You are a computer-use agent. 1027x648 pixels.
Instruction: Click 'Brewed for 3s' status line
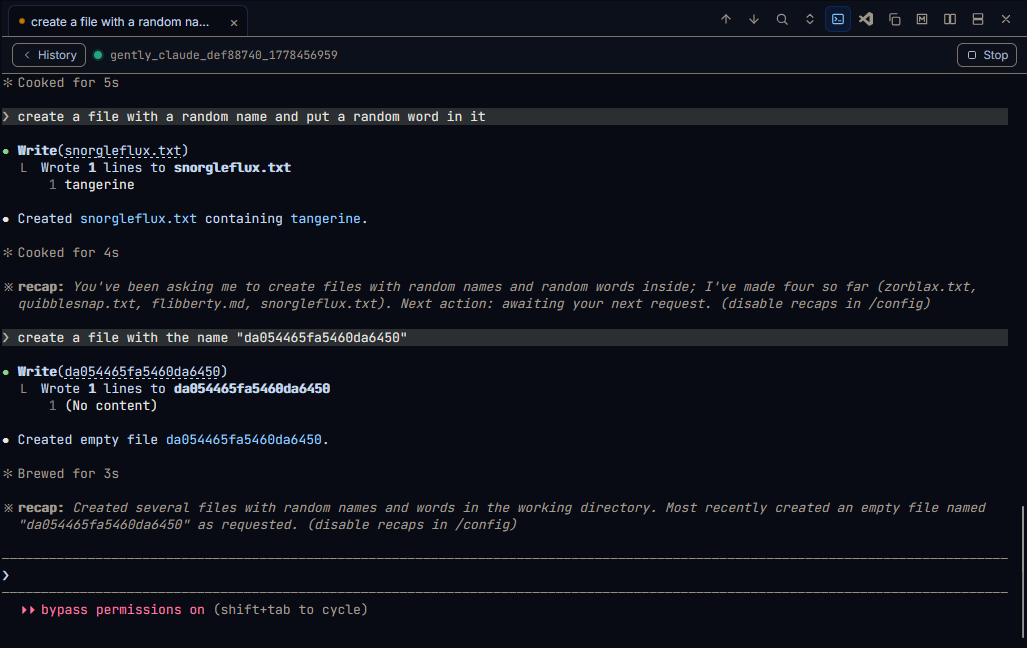pyautogui.click(x=68, y=474)
